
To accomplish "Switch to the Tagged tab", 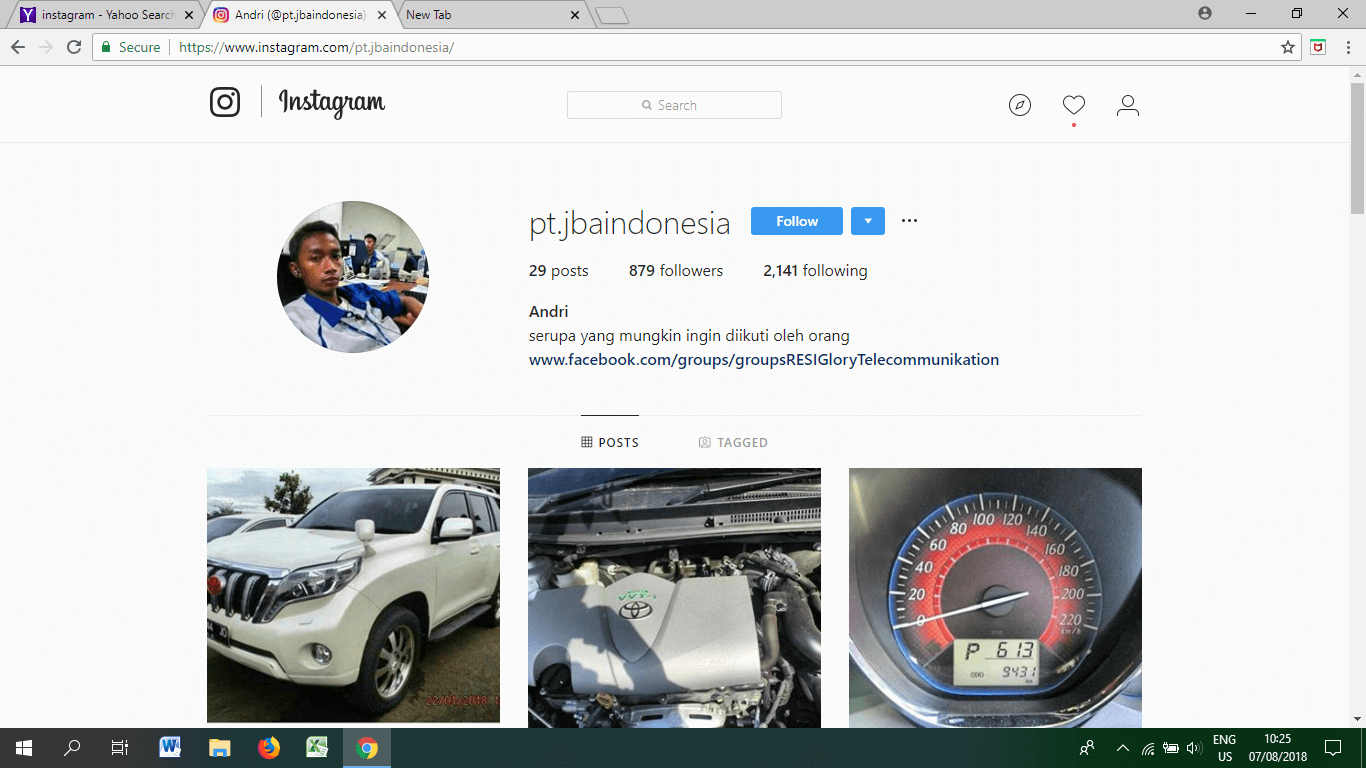I will [733, 442].
